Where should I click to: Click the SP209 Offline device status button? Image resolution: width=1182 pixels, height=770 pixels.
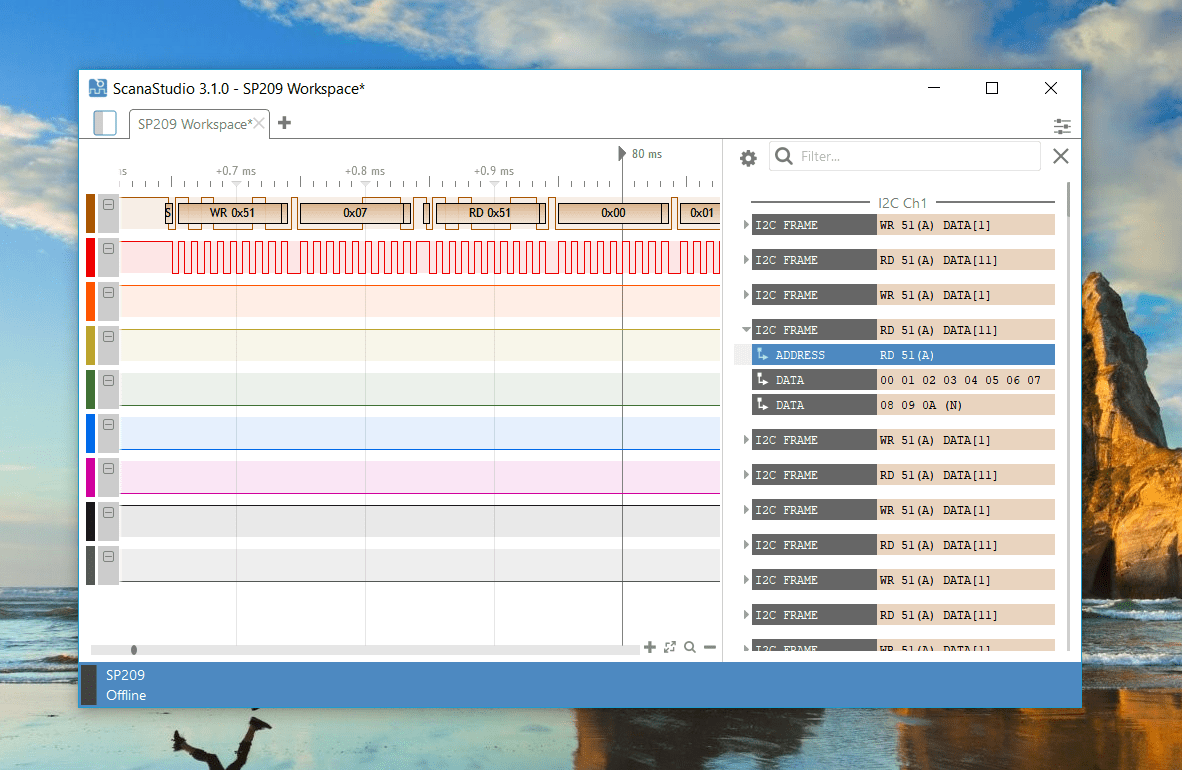pos(125,685)
